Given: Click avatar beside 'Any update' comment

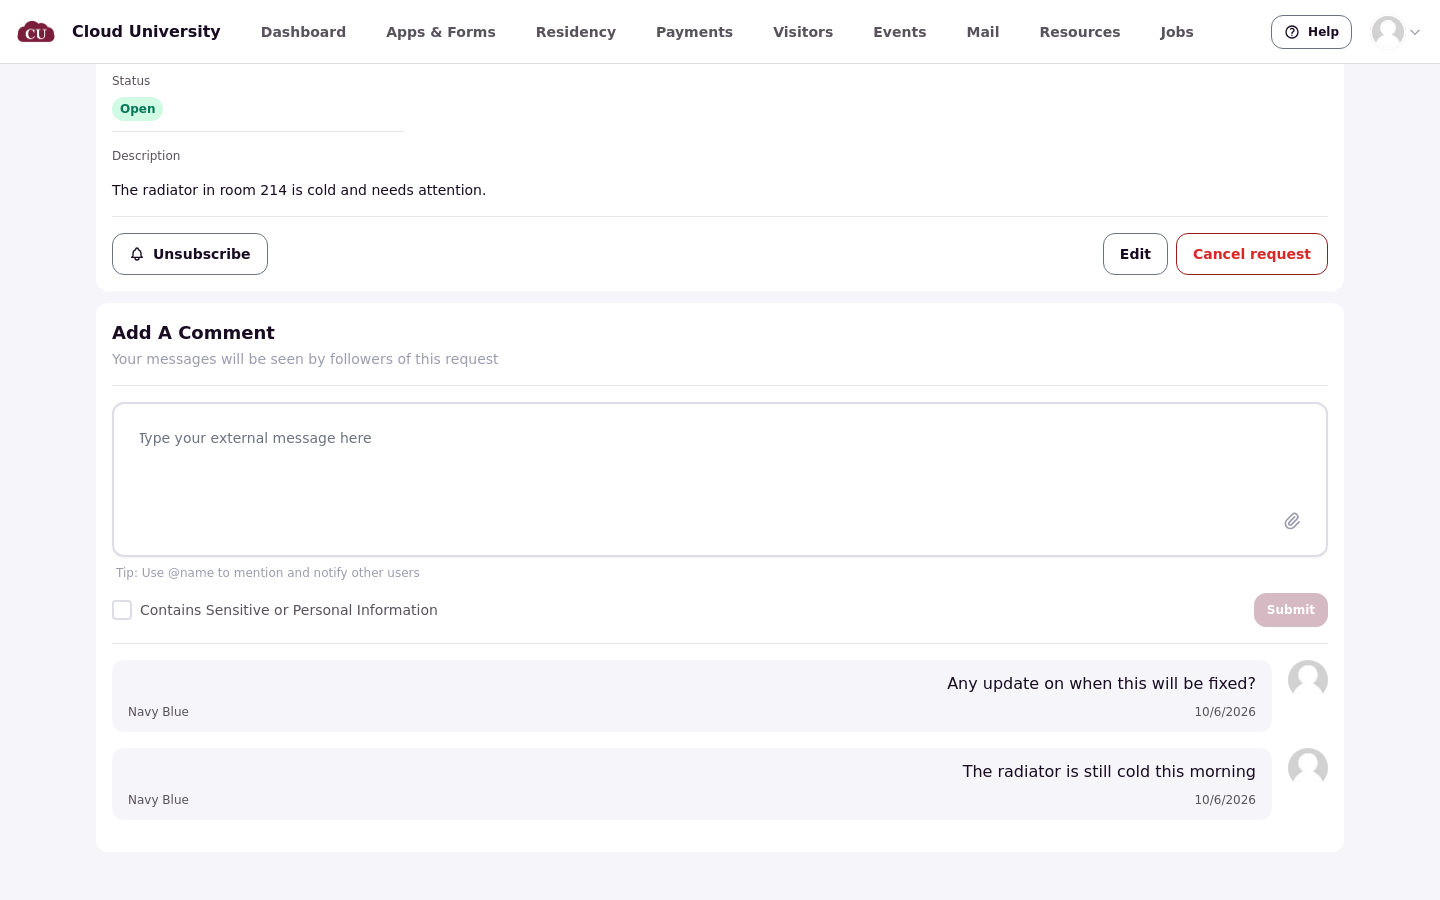Looking at the screenshot, I should [x=1308, y=680].
